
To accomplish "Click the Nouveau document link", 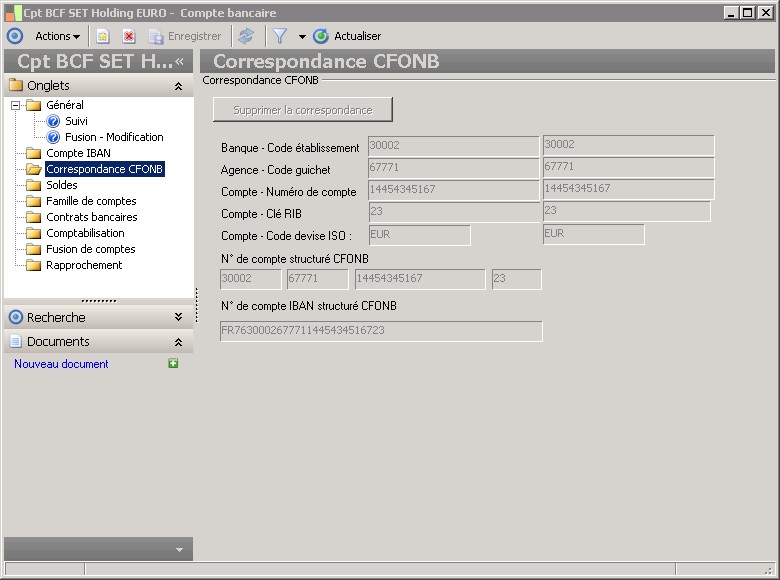I will pos(61,364).
